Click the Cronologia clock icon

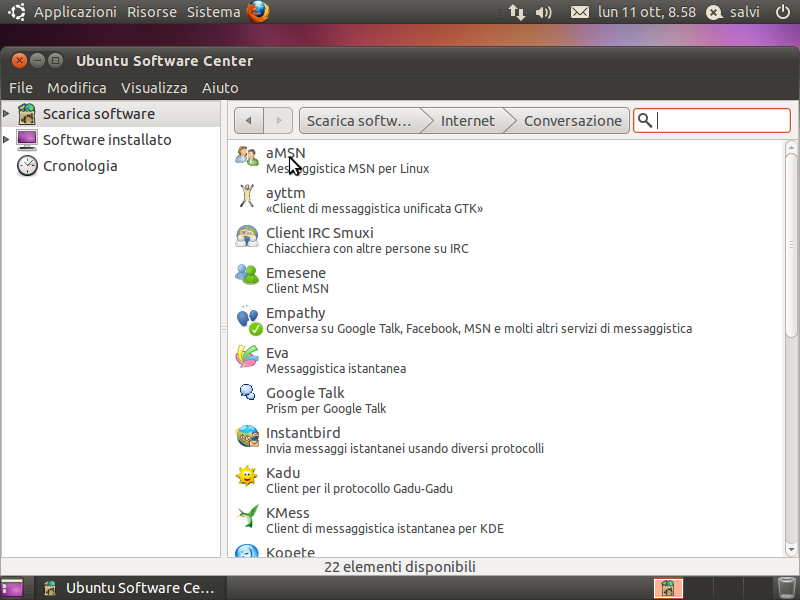(x=27, y=166)
